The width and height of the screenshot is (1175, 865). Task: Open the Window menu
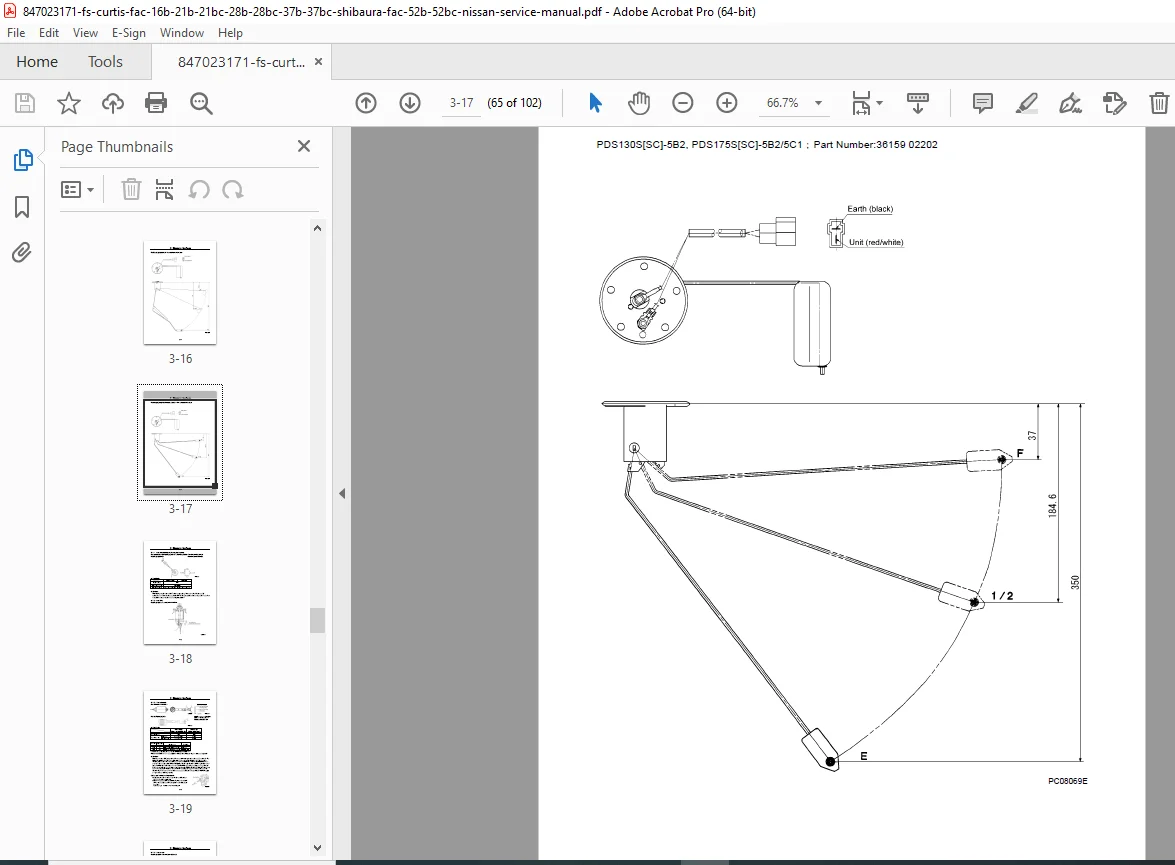click(181, 33)
